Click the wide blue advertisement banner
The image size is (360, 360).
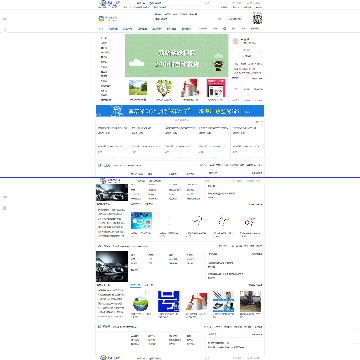[180, 111]
